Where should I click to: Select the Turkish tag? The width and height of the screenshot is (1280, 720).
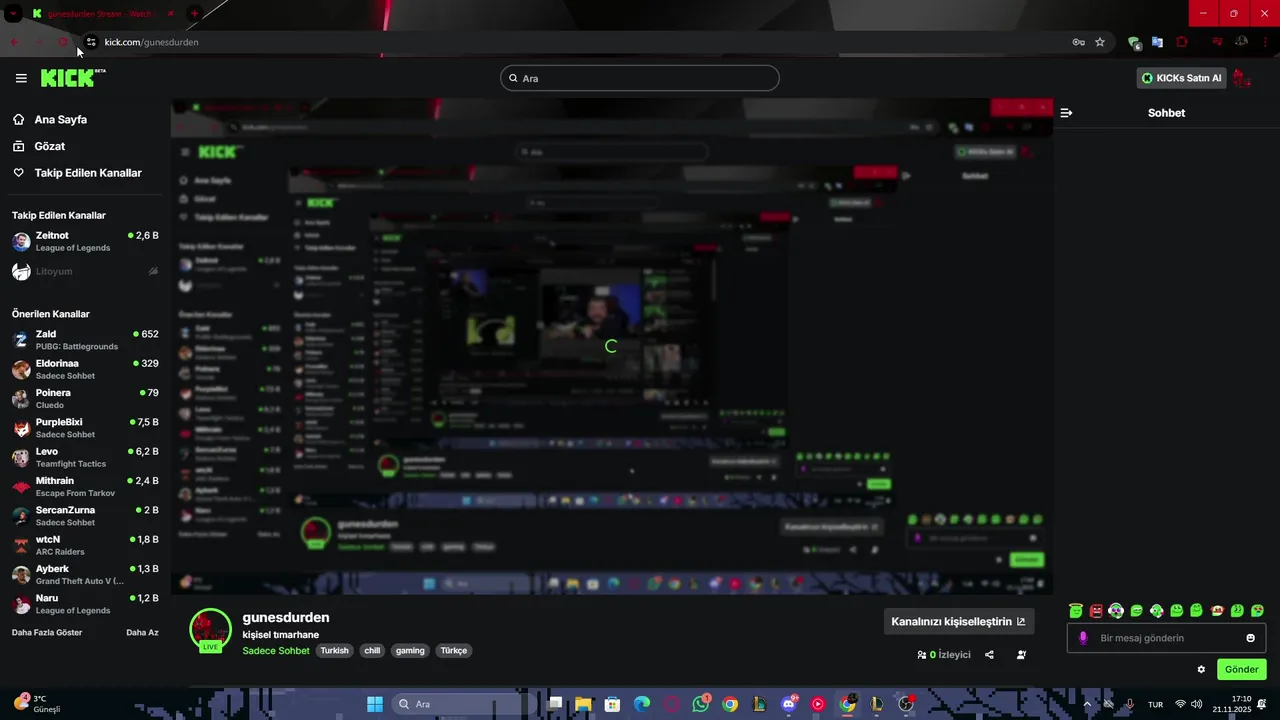coord(334,651)
